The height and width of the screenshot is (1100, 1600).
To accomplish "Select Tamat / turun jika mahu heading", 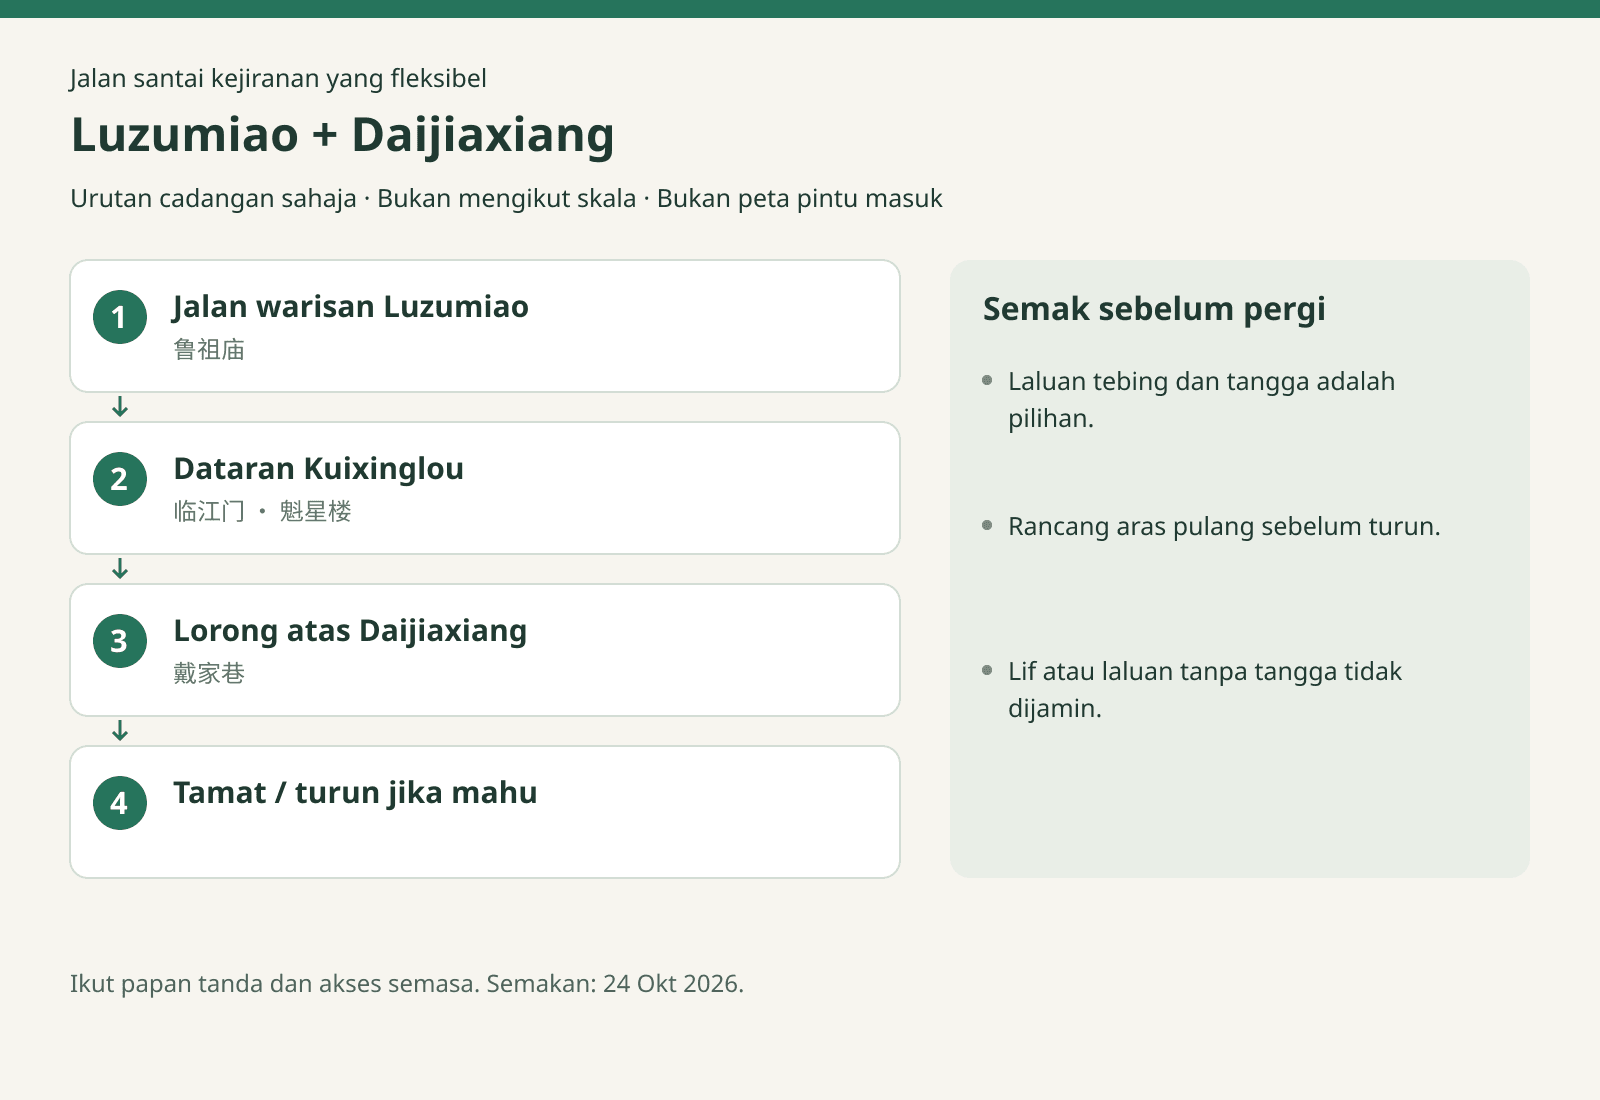I will pos(355,793).
